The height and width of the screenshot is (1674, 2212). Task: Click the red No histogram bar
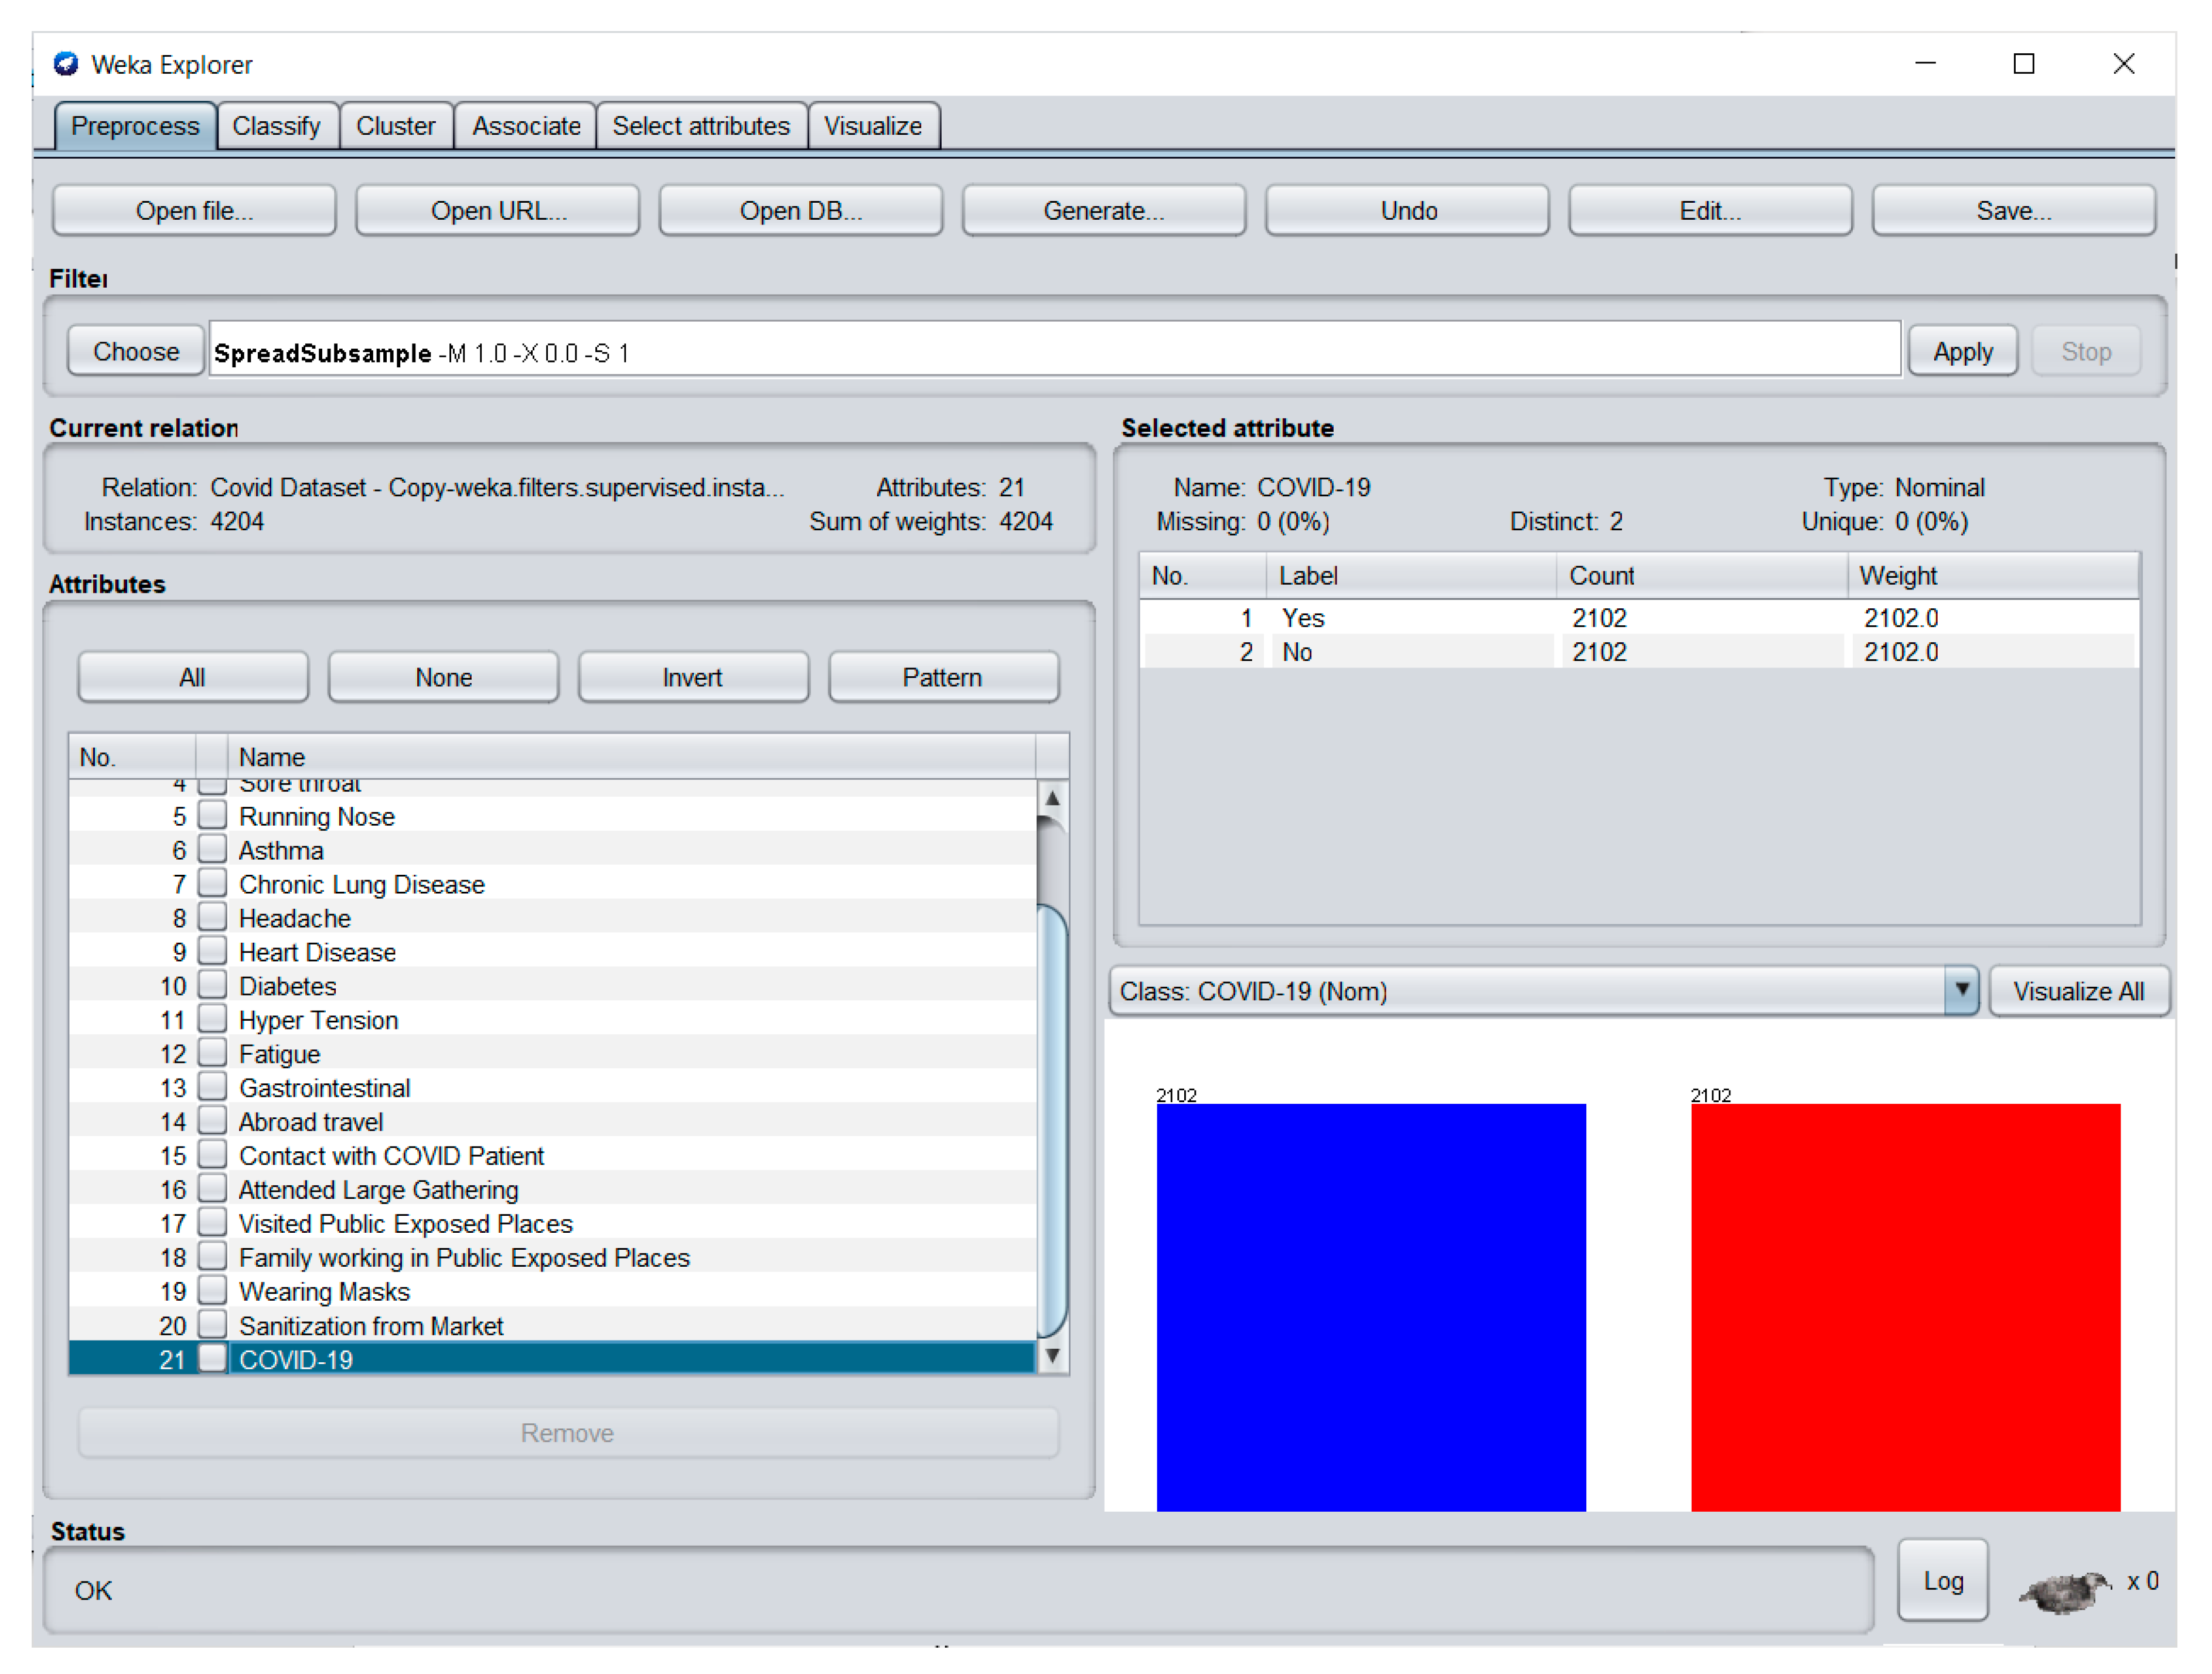tap(1905, 1306)
